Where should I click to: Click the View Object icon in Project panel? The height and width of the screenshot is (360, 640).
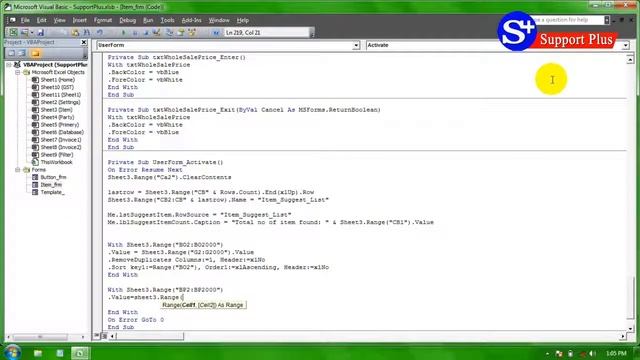pyautogui.click(x=22, y=53)
